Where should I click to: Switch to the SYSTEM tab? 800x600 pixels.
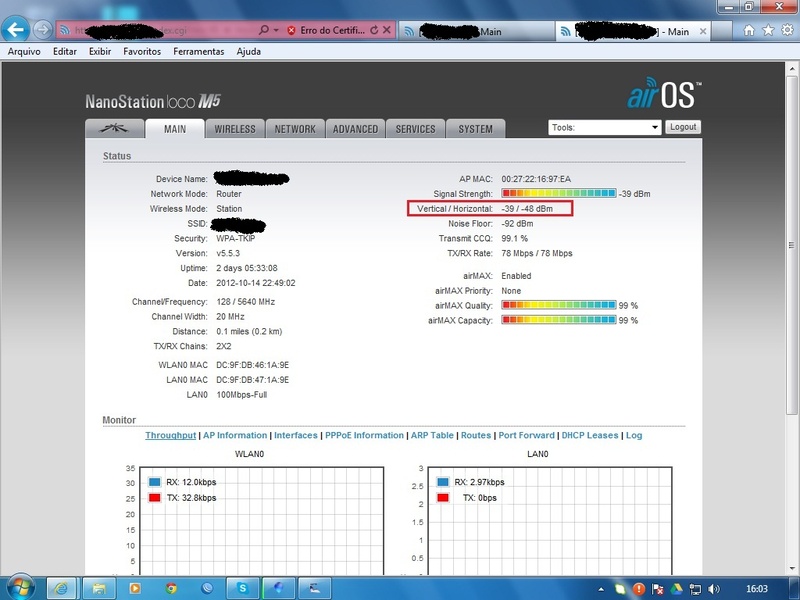(476, 129)
